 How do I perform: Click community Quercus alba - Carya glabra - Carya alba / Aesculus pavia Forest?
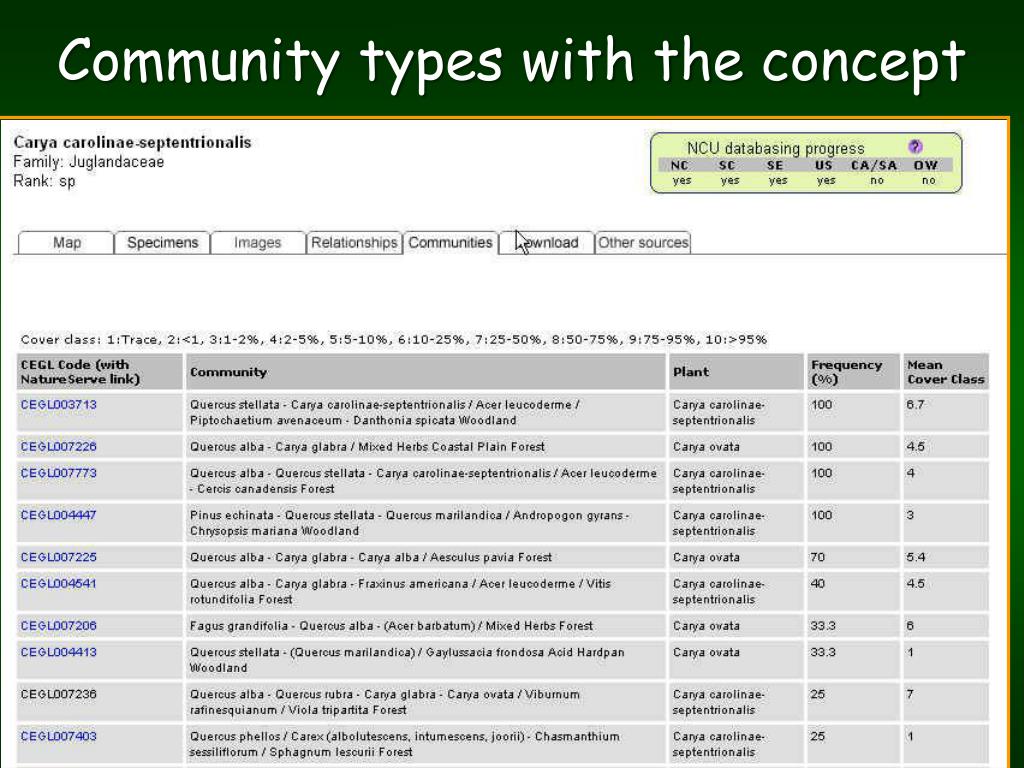(371, 557)
